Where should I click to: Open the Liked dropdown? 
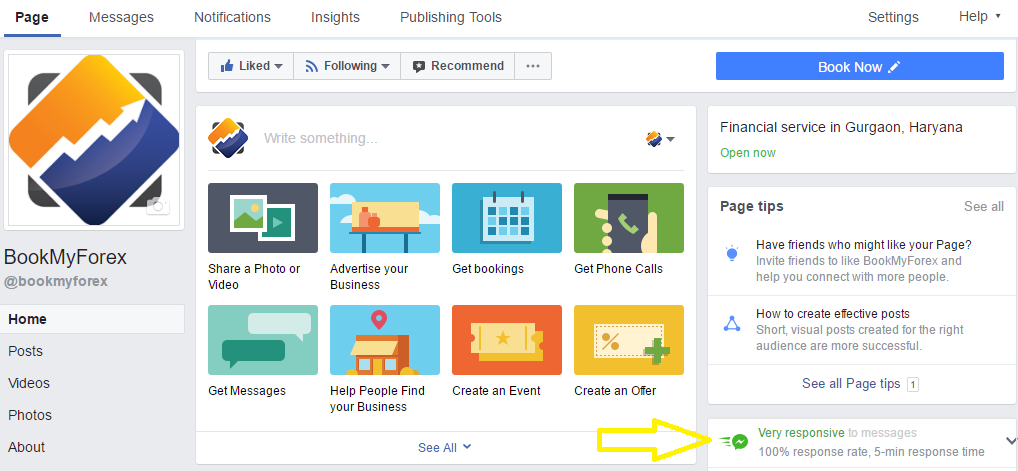click(251, 66)
